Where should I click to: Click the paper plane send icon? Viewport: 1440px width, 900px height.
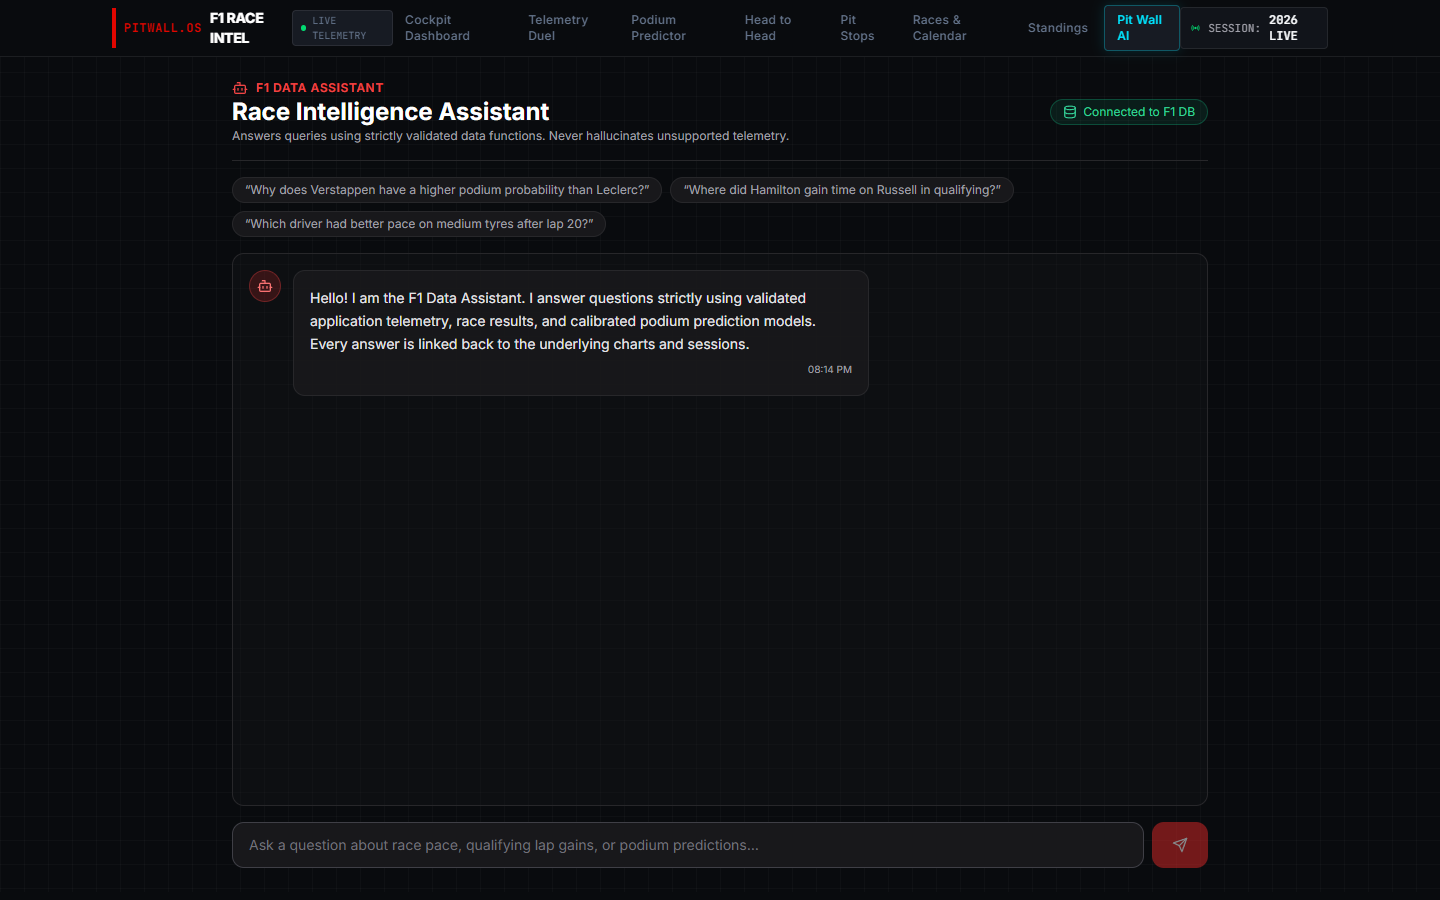1180,845
